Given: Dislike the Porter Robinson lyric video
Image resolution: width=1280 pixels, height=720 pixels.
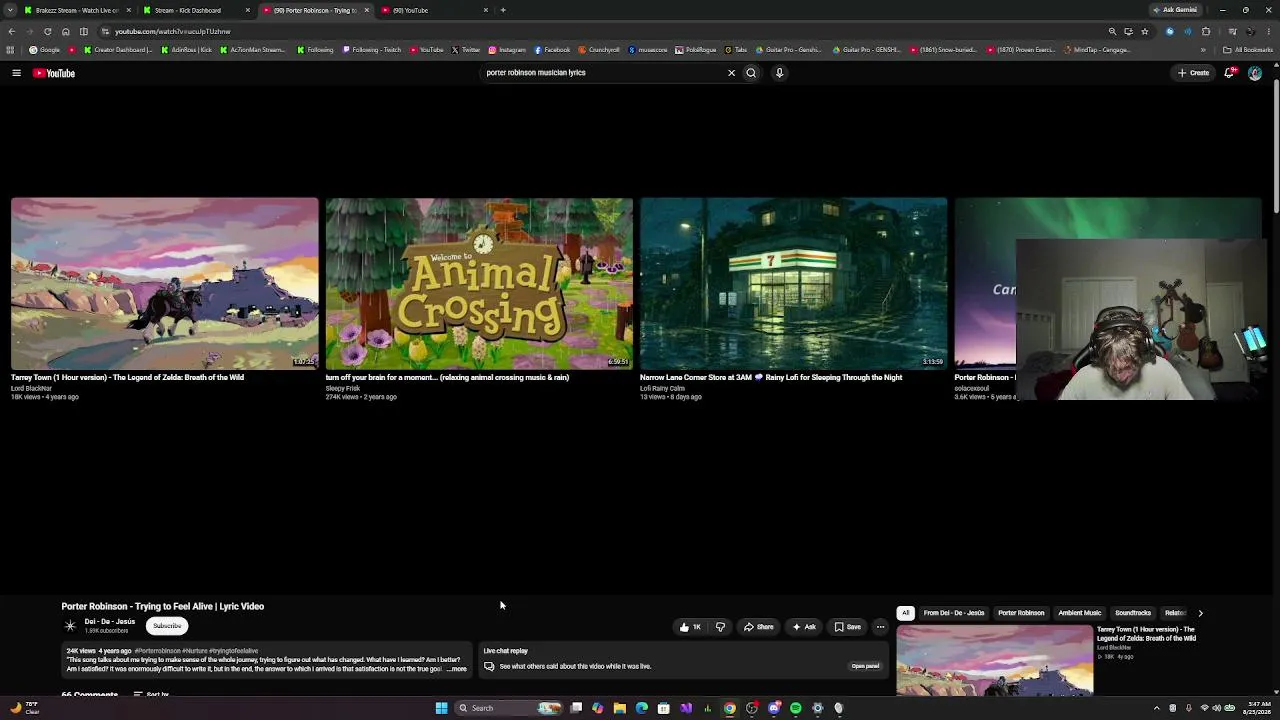Looking at the screenshot, I should click(720, 627).
